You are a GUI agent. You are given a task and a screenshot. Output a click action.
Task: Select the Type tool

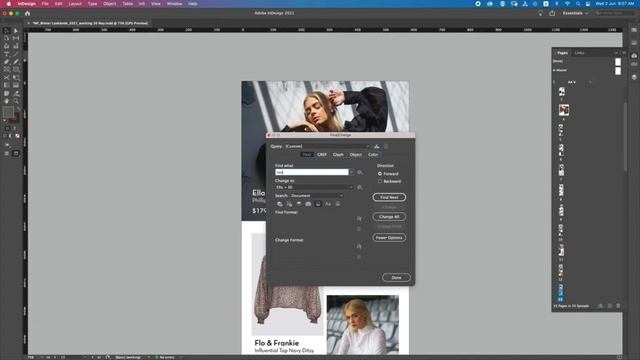click(x=7, y=54)
